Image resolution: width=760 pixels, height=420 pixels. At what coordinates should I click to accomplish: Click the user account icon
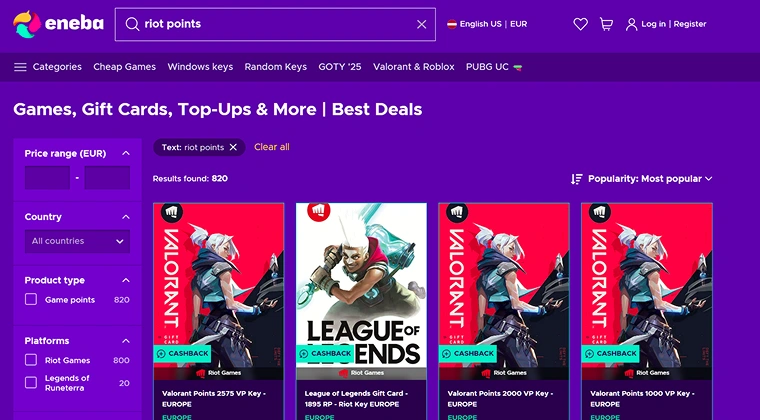tap(631, 24)
